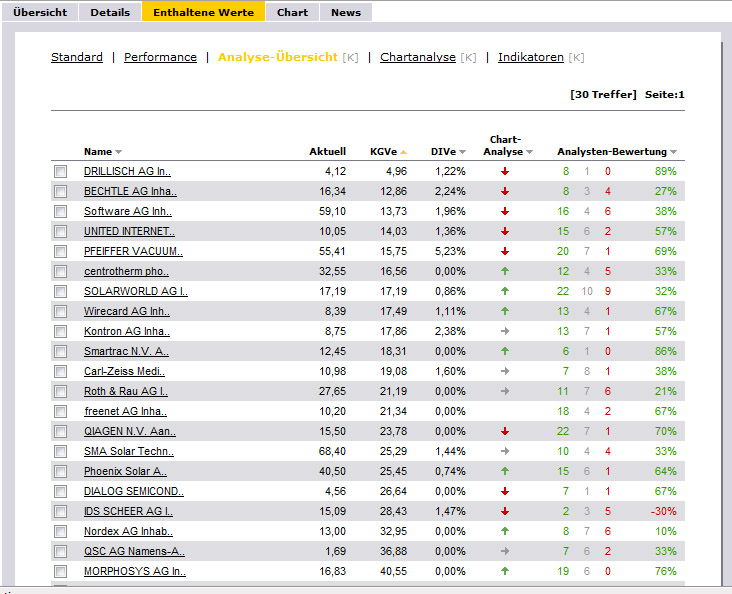The image size is (732, 594).
Task: Click Phoenix Solar green up-arrow icon
Action: coord(505,471)
